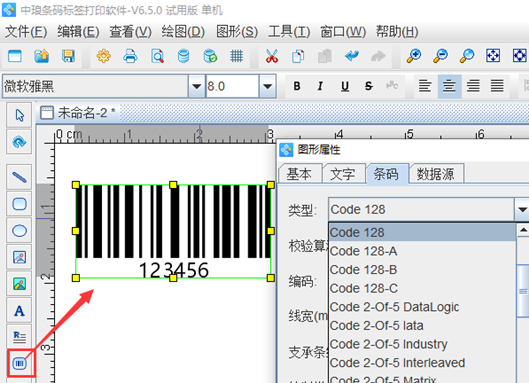Select the rich text tool
This screenshot has height=383, width=529.
[19, 337]
